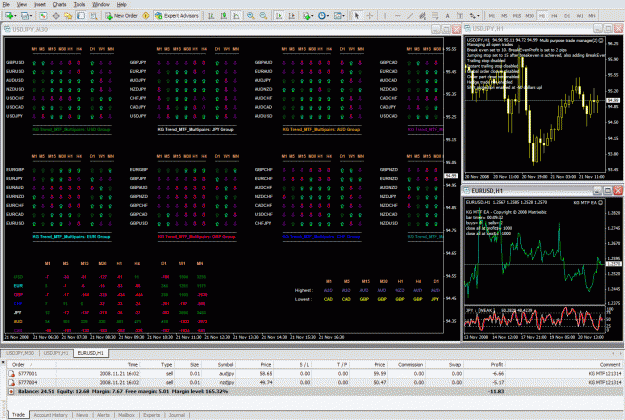This screenshot has width=625, height=420.
Task: Select the cursor arrow tool
Action: 356,16
